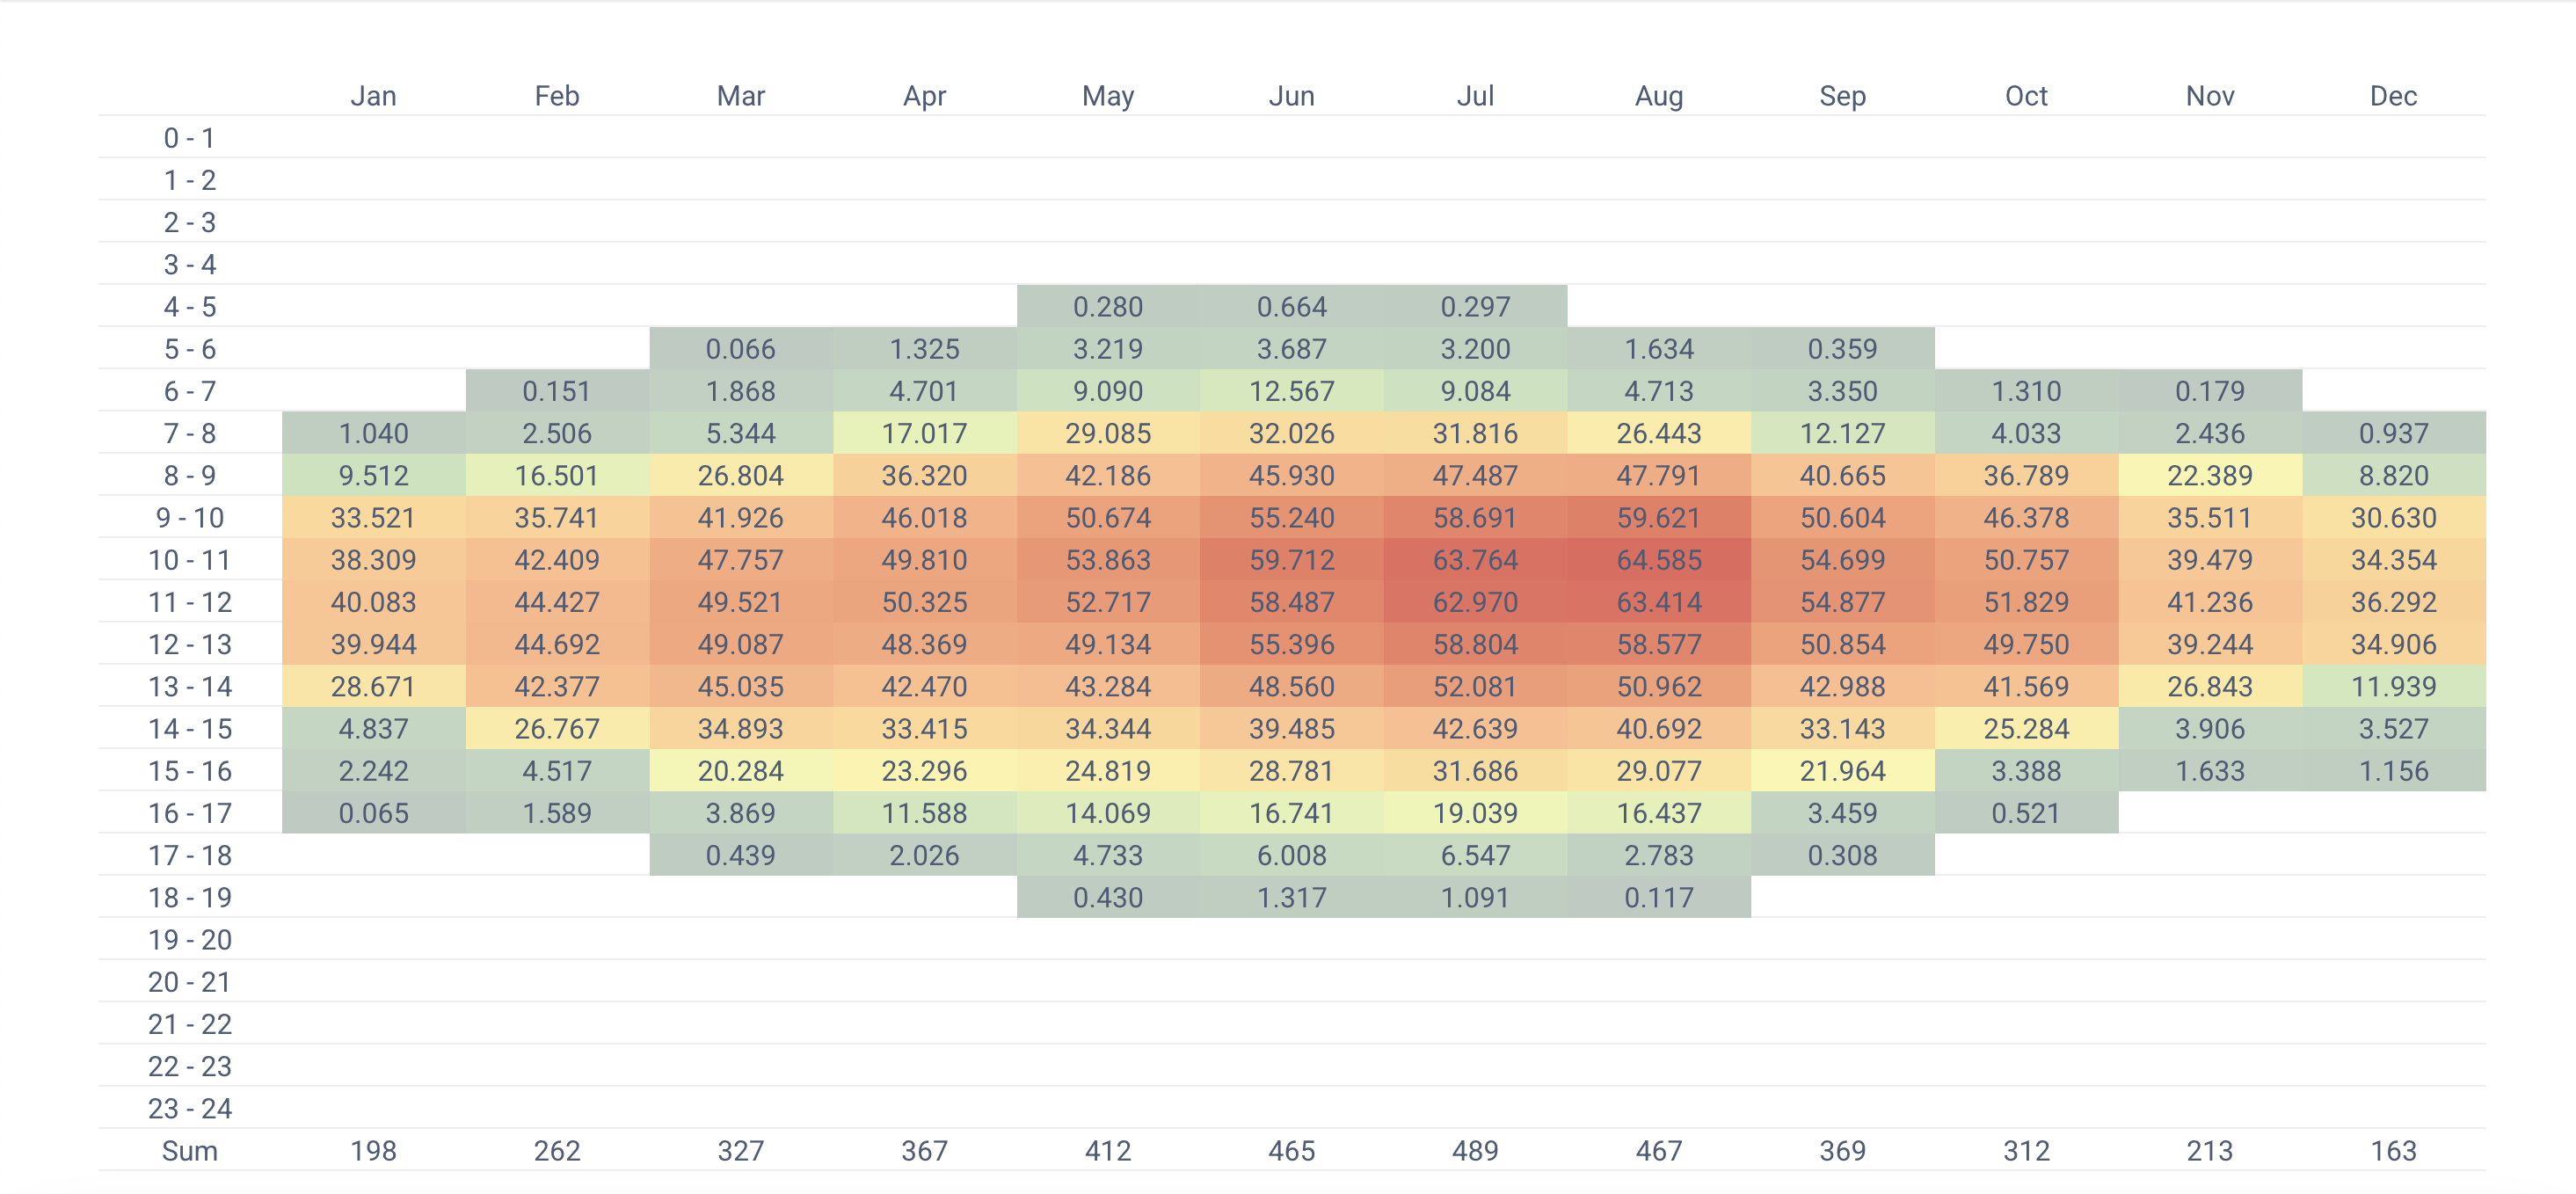Click cell value 0.308 in Sep
2576x1194 pixels.
(x=1843, y=856)
